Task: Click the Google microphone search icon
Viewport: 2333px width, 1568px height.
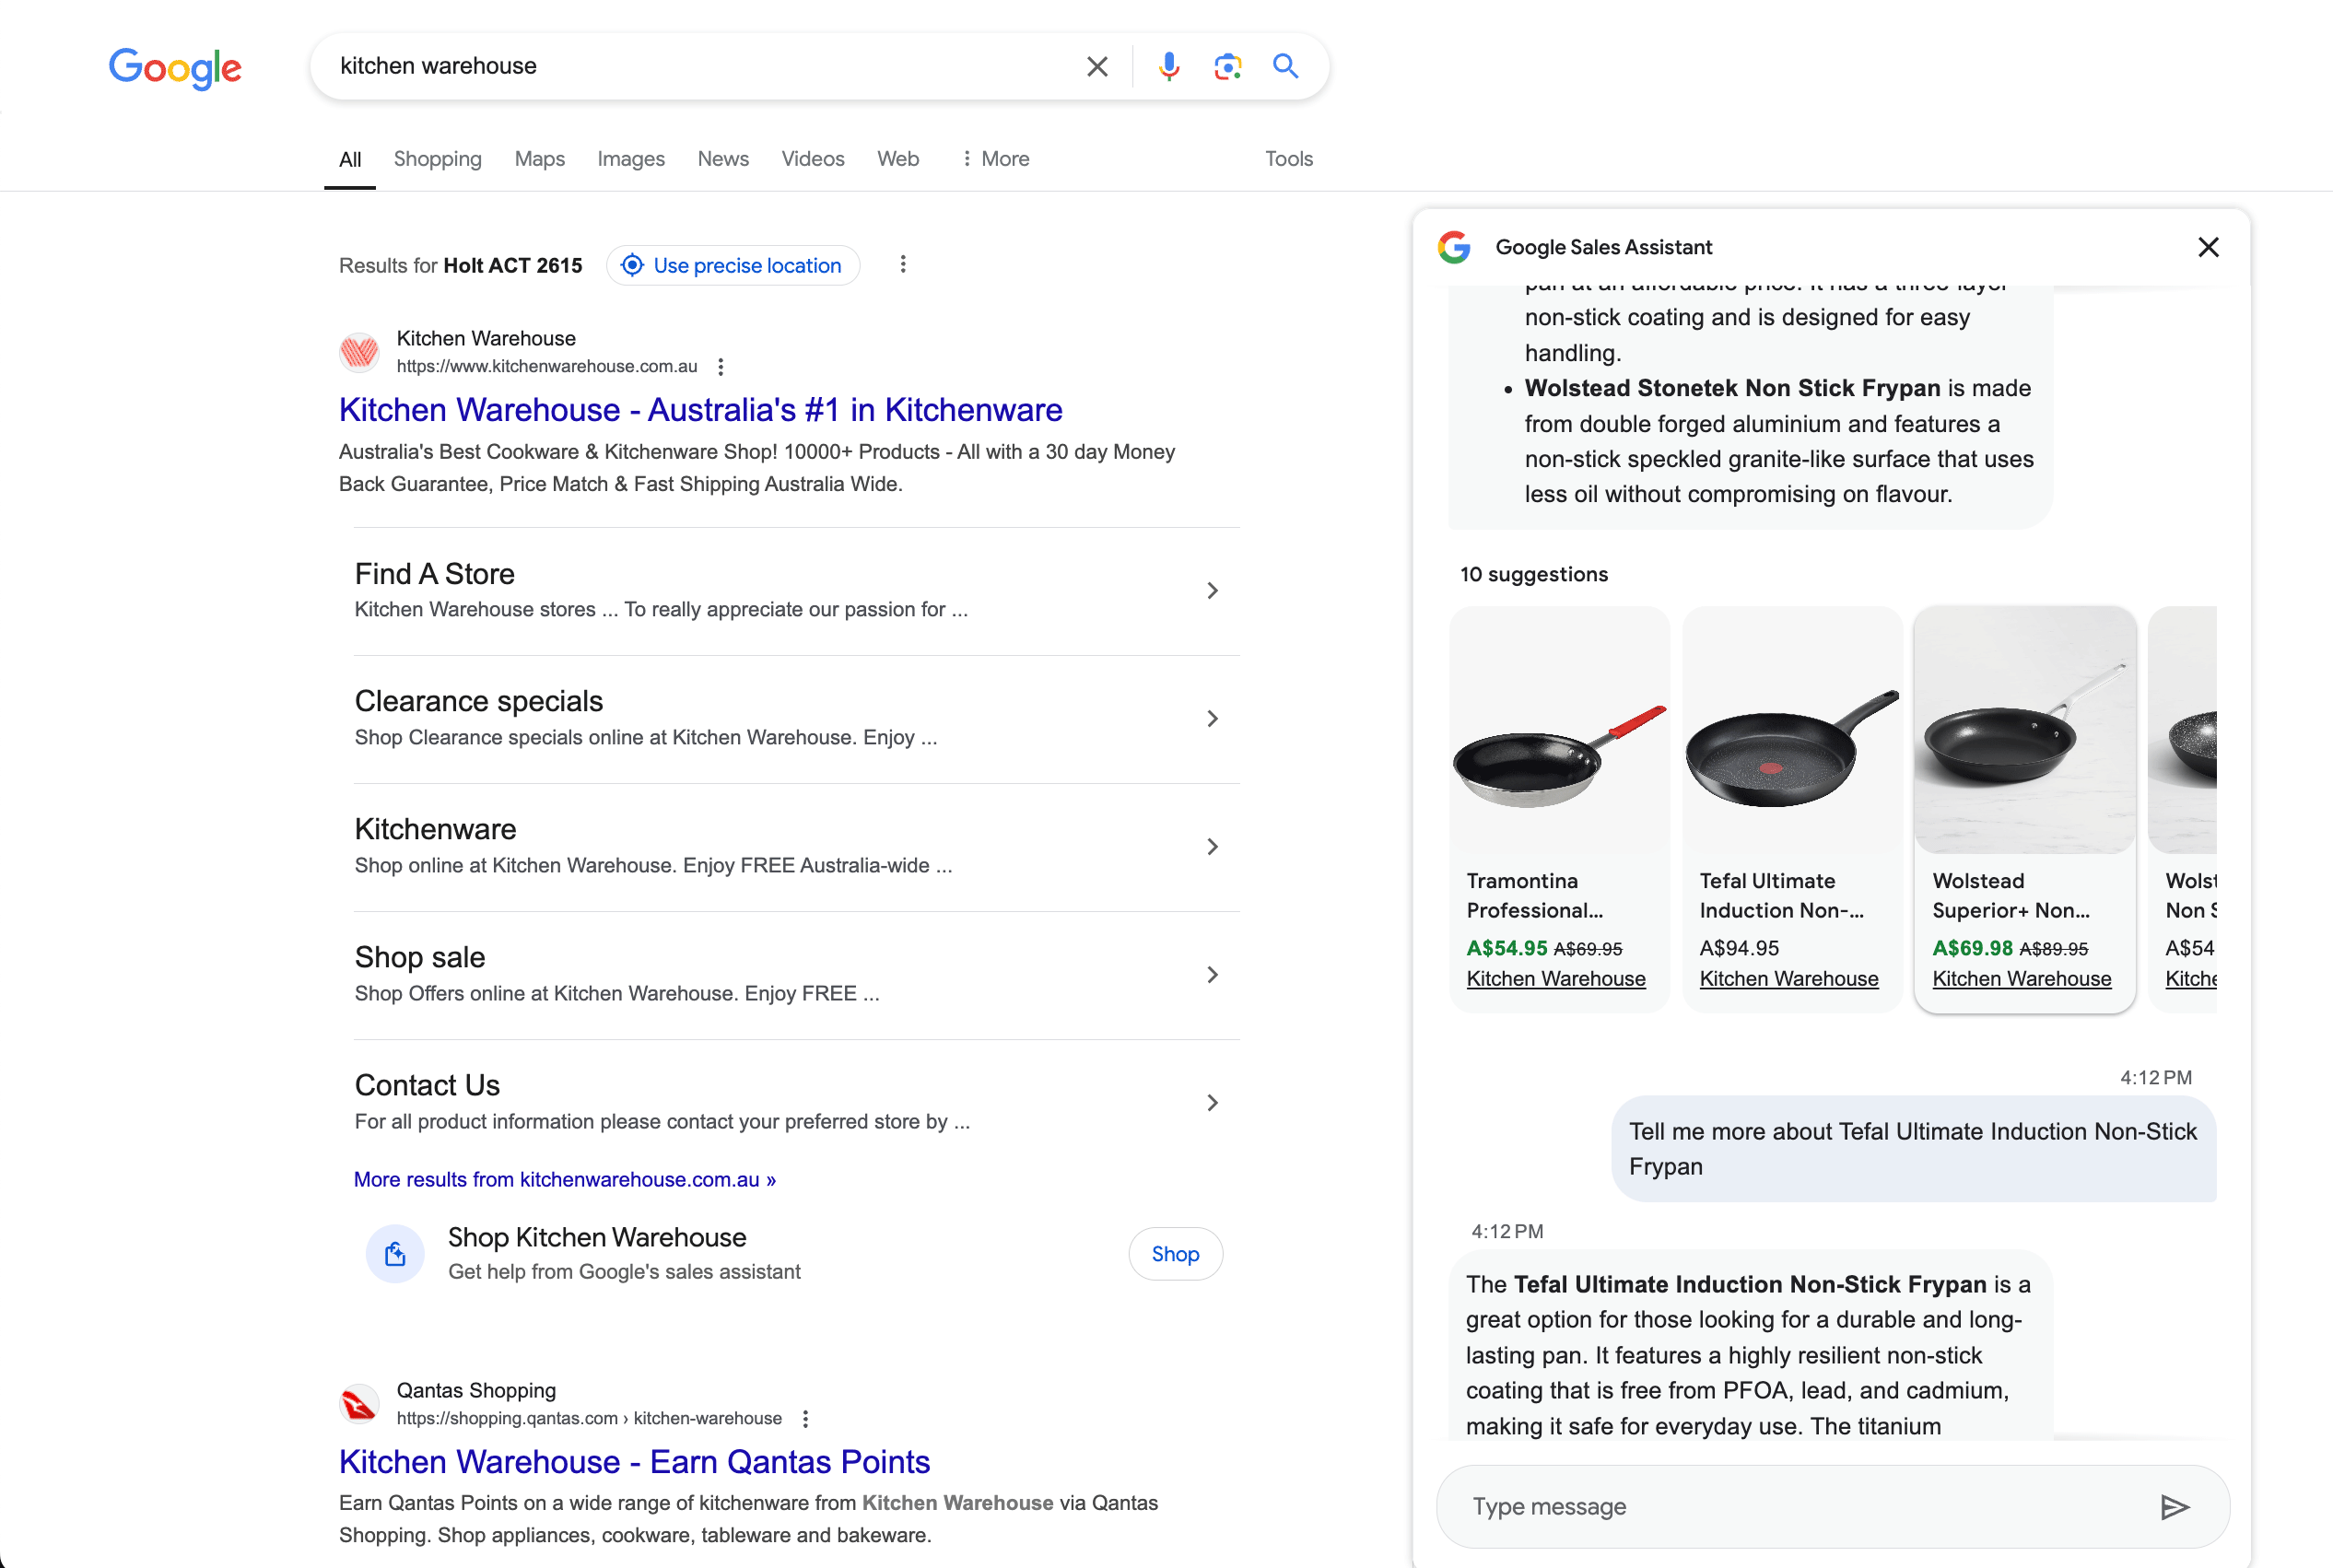Action: click(1169, 64)
